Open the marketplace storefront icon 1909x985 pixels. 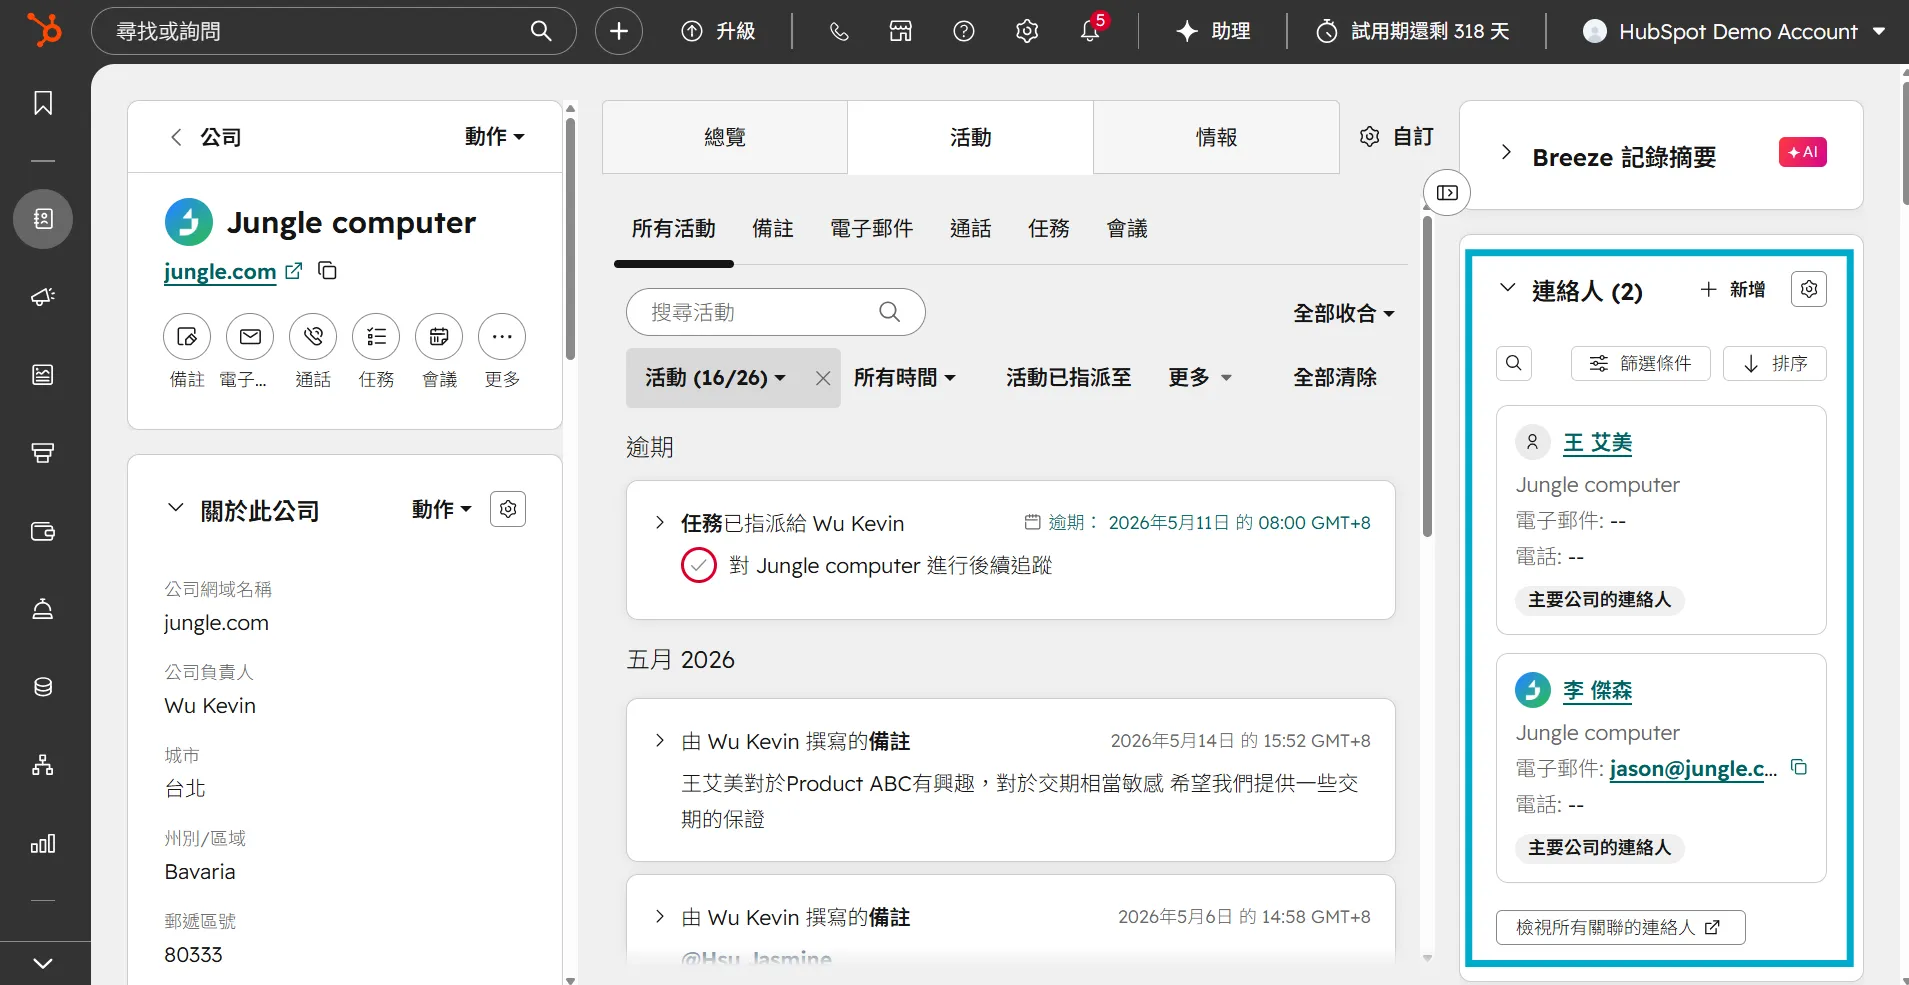901,31
